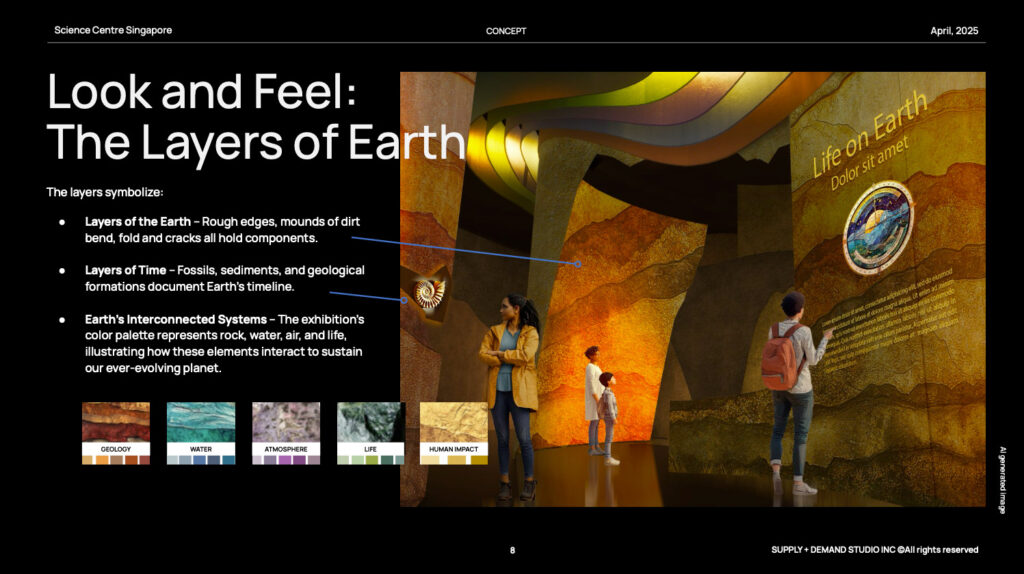Click the 'Layers of the Earth' bullet heading
The image size is (1024, 574).
[x=138, y=221]
